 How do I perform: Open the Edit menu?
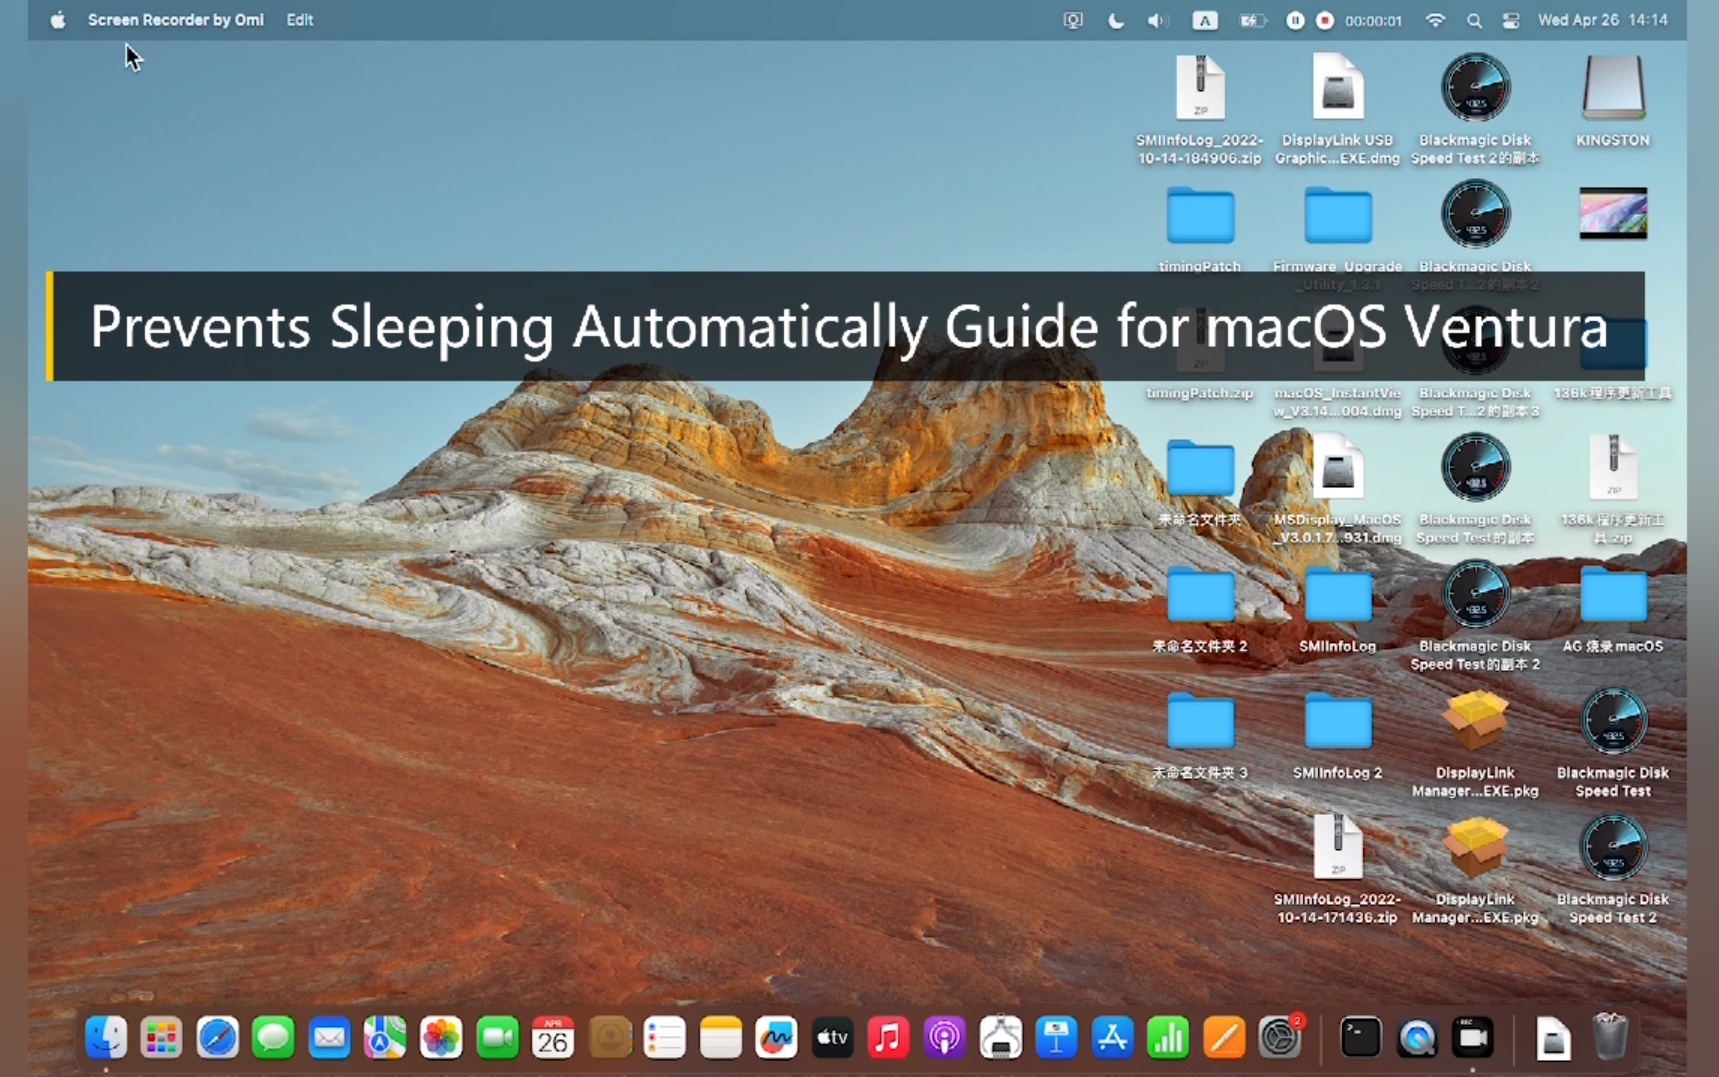299,19
